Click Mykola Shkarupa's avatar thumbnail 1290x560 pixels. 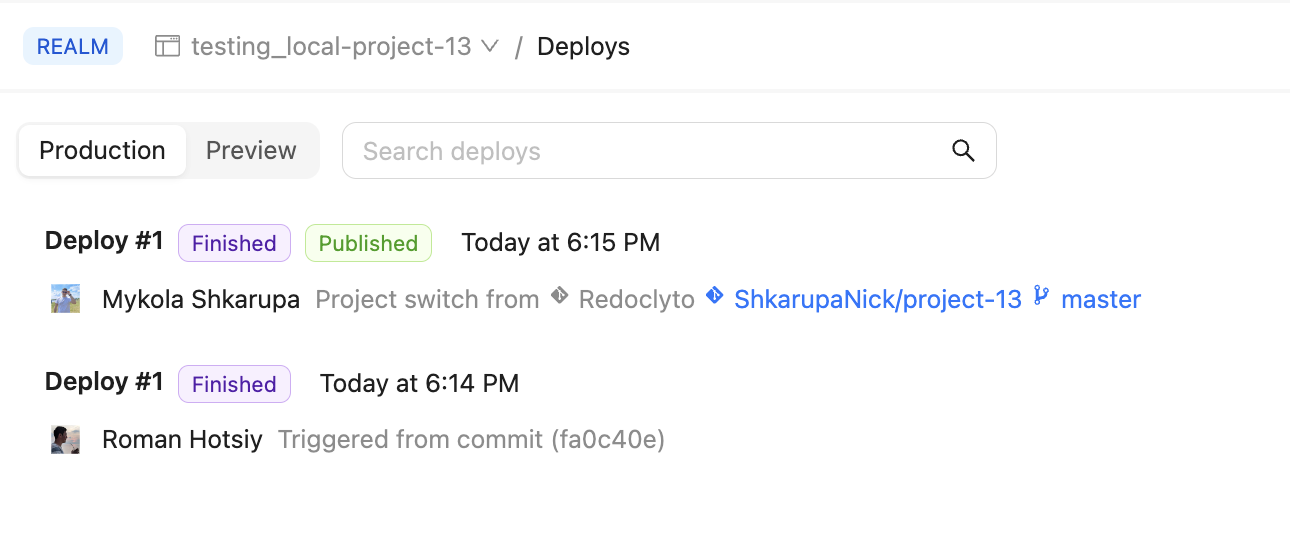(66, 299)
